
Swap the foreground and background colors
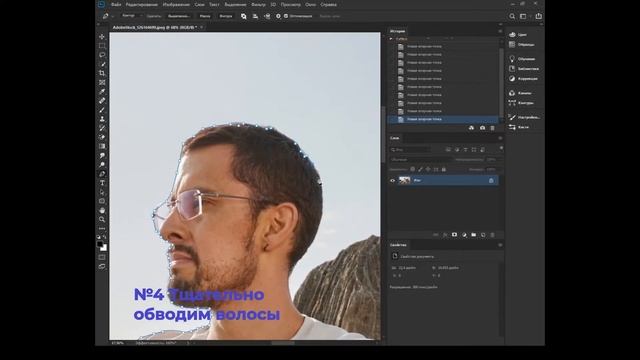click(105, 237)
